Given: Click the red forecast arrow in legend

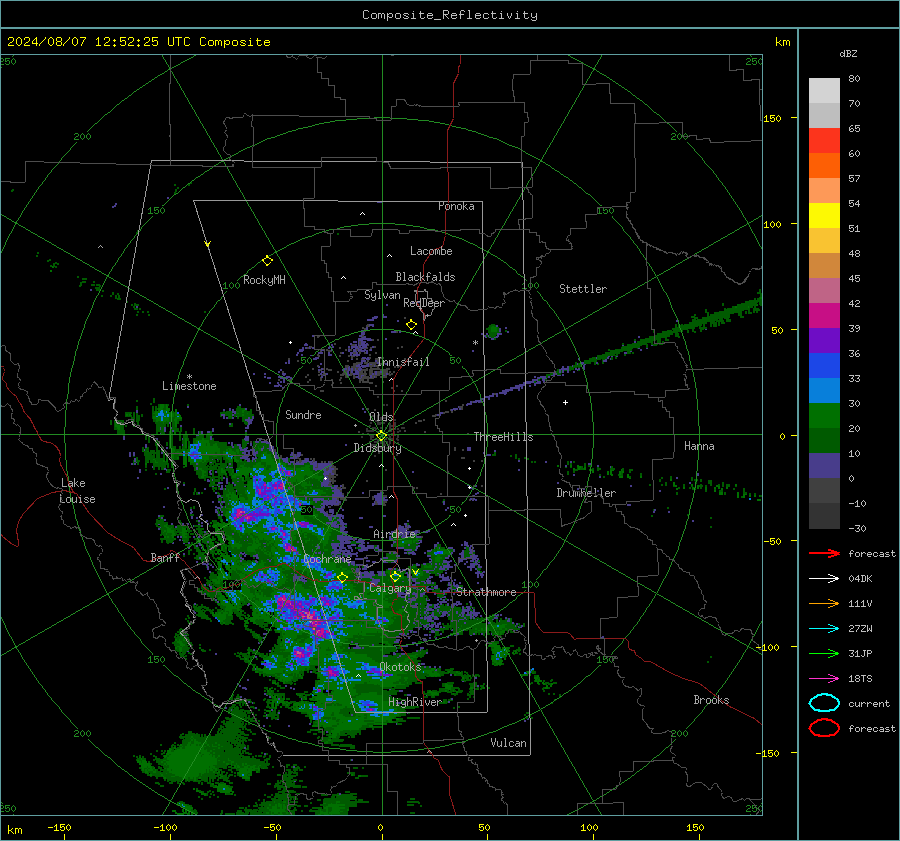Looking at the screenshot, I should coord(824,553).
